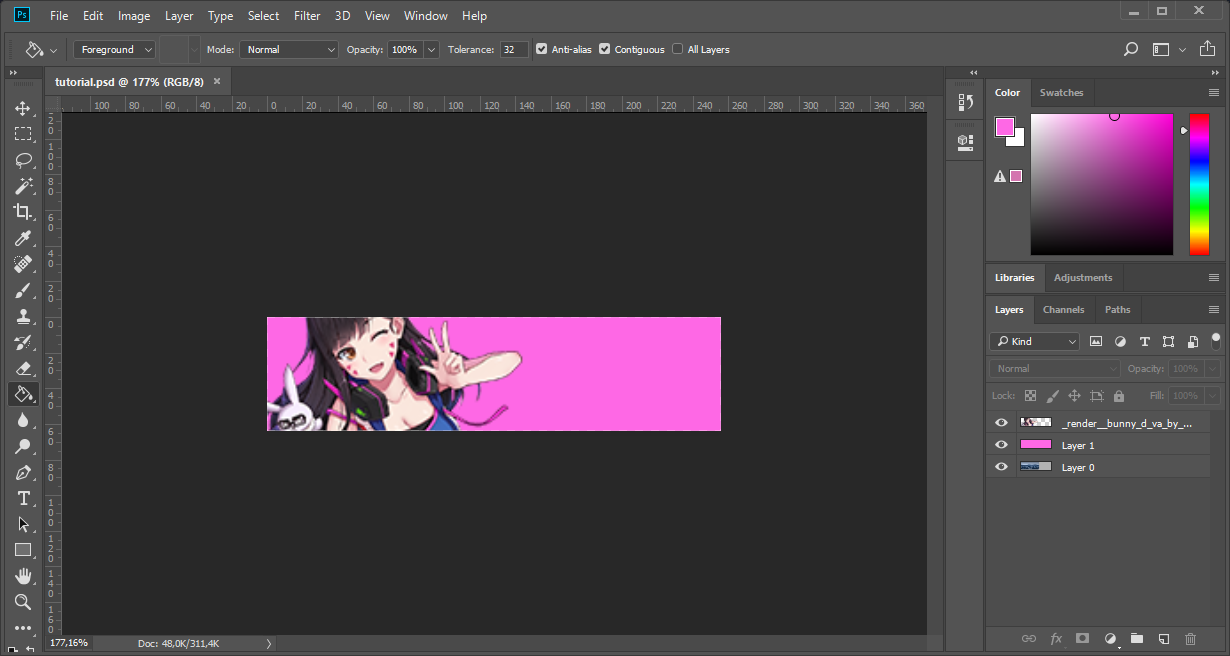Select the Horizontal Type tool
The image size is (1230, 656).
coord(22,498)
